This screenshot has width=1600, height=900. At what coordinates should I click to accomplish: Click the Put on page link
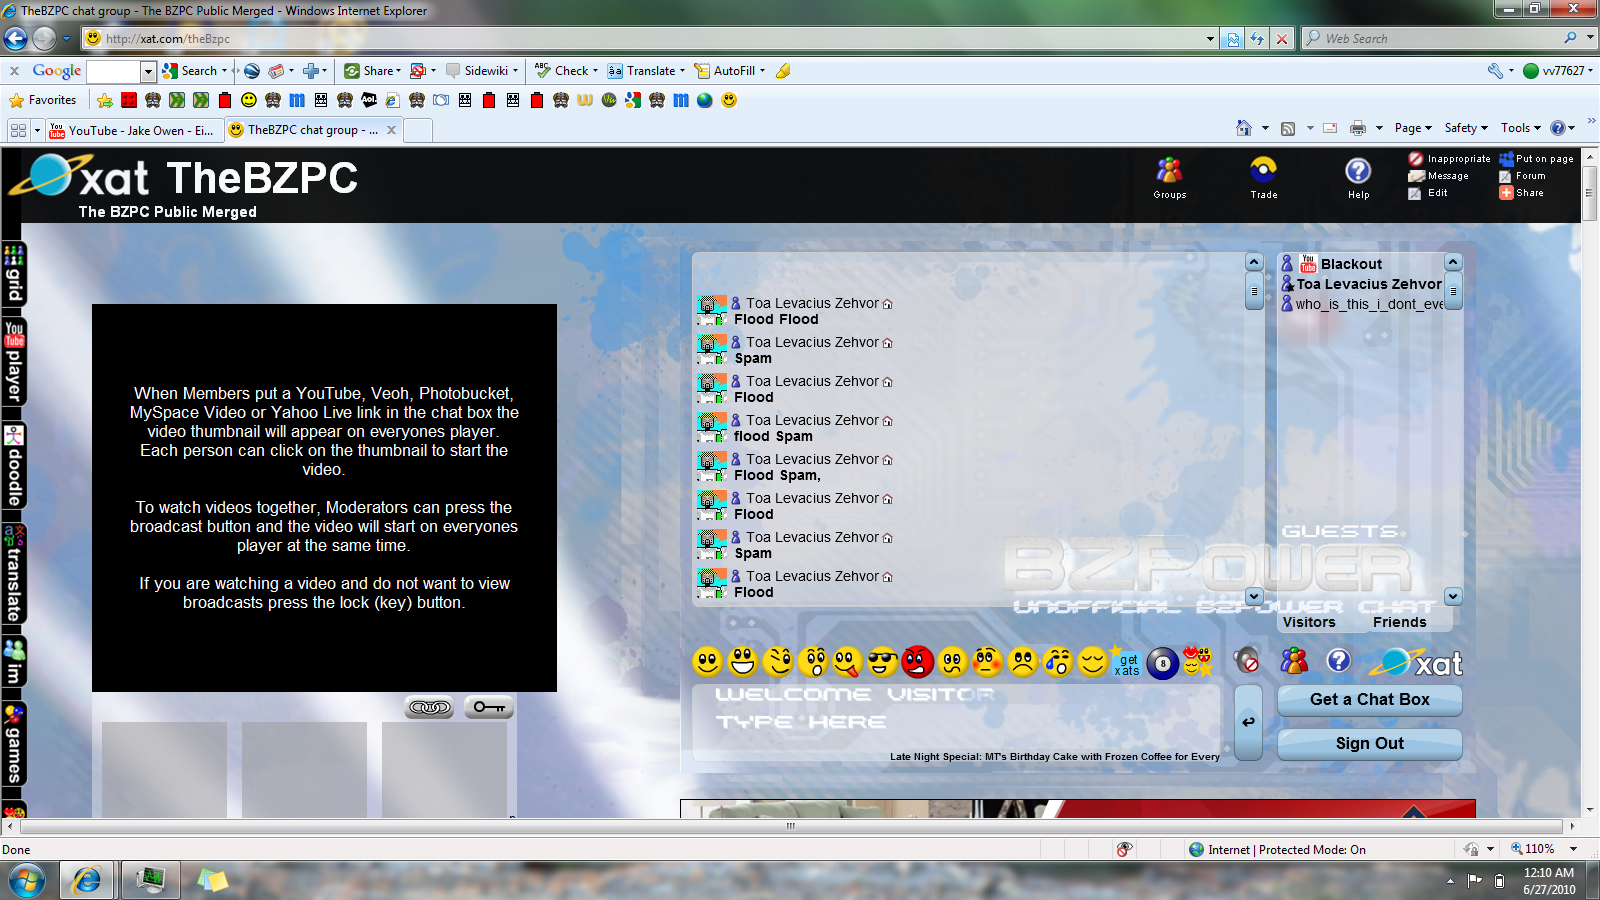(x=1536, y=158)
